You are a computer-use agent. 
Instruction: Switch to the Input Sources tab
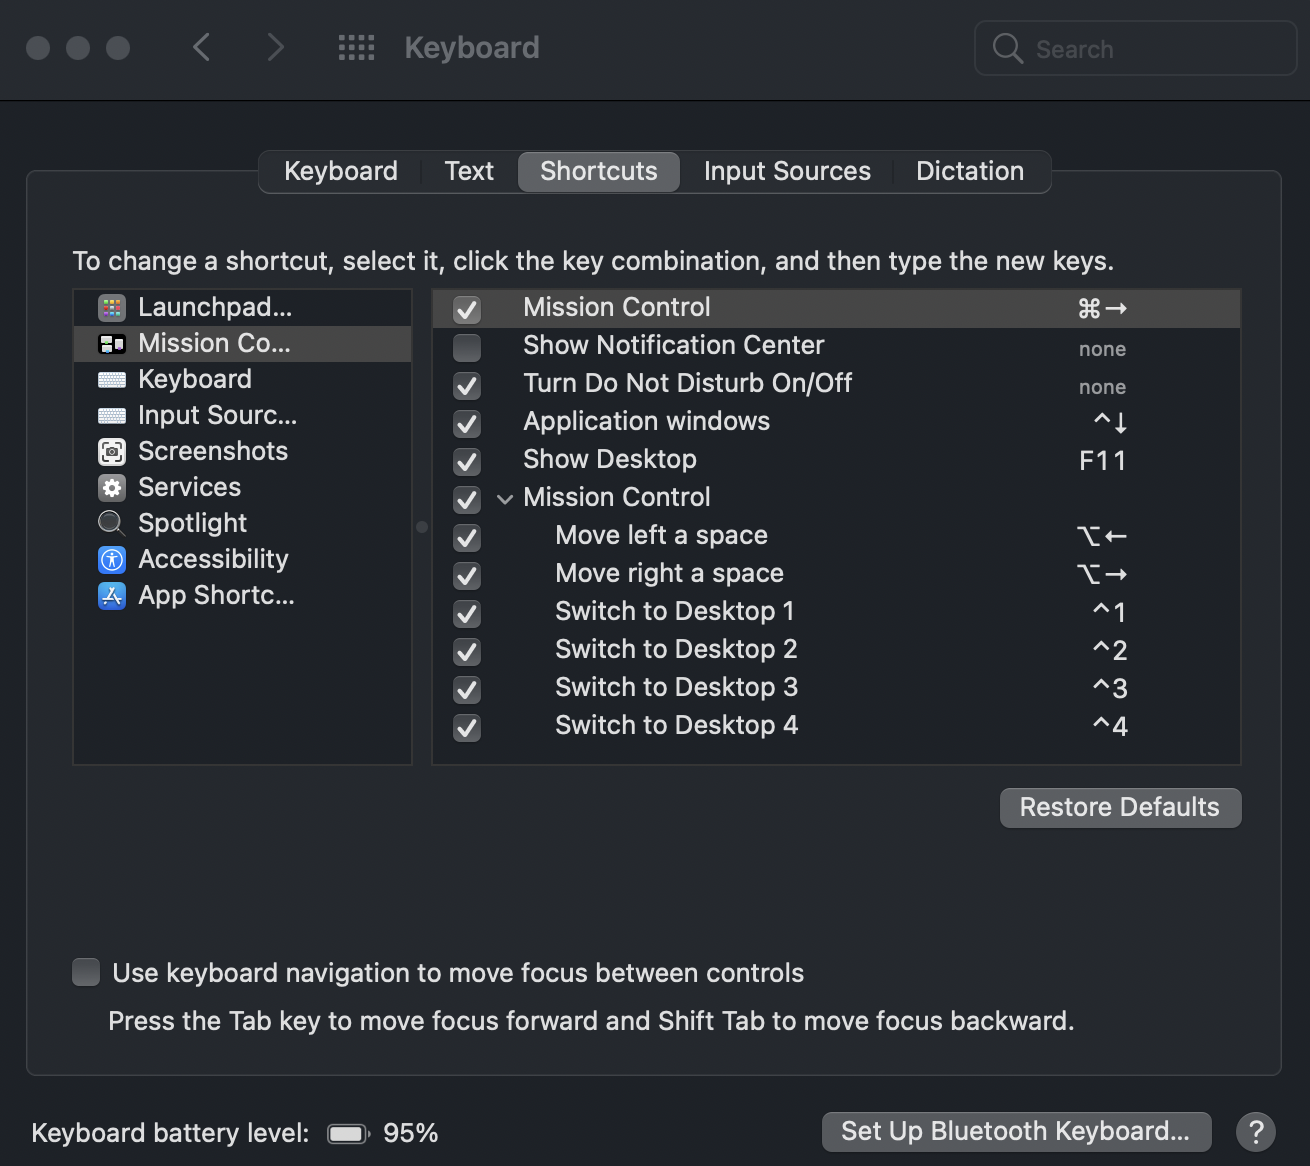(x=787, y=171)
